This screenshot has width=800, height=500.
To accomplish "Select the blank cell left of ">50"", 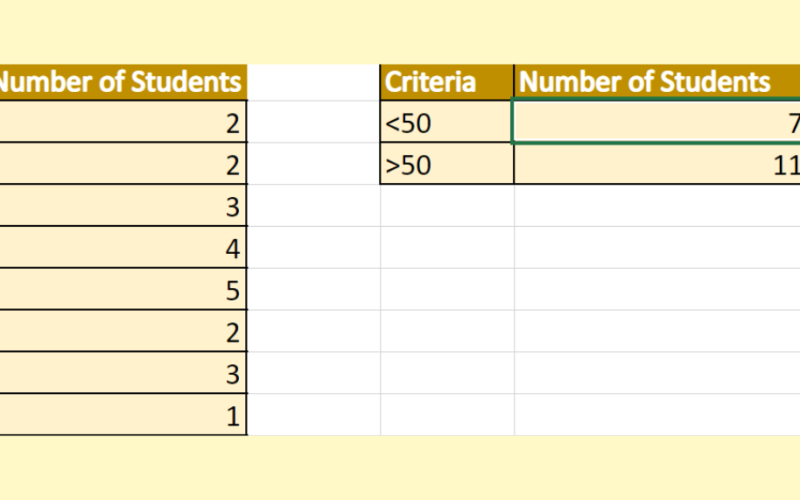I will tap(313, 165).
